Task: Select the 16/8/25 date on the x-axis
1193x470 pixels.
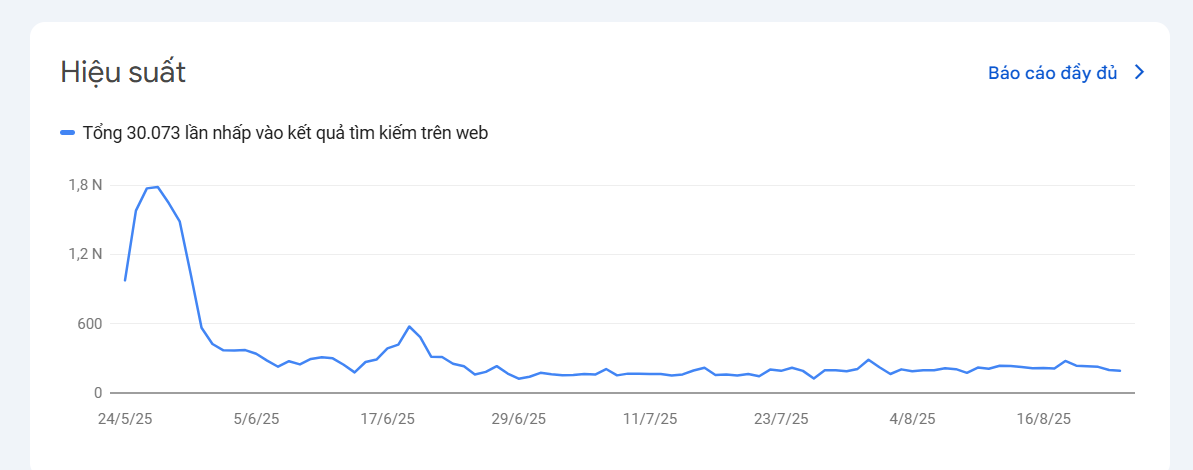Action: tap(1045, 418)
